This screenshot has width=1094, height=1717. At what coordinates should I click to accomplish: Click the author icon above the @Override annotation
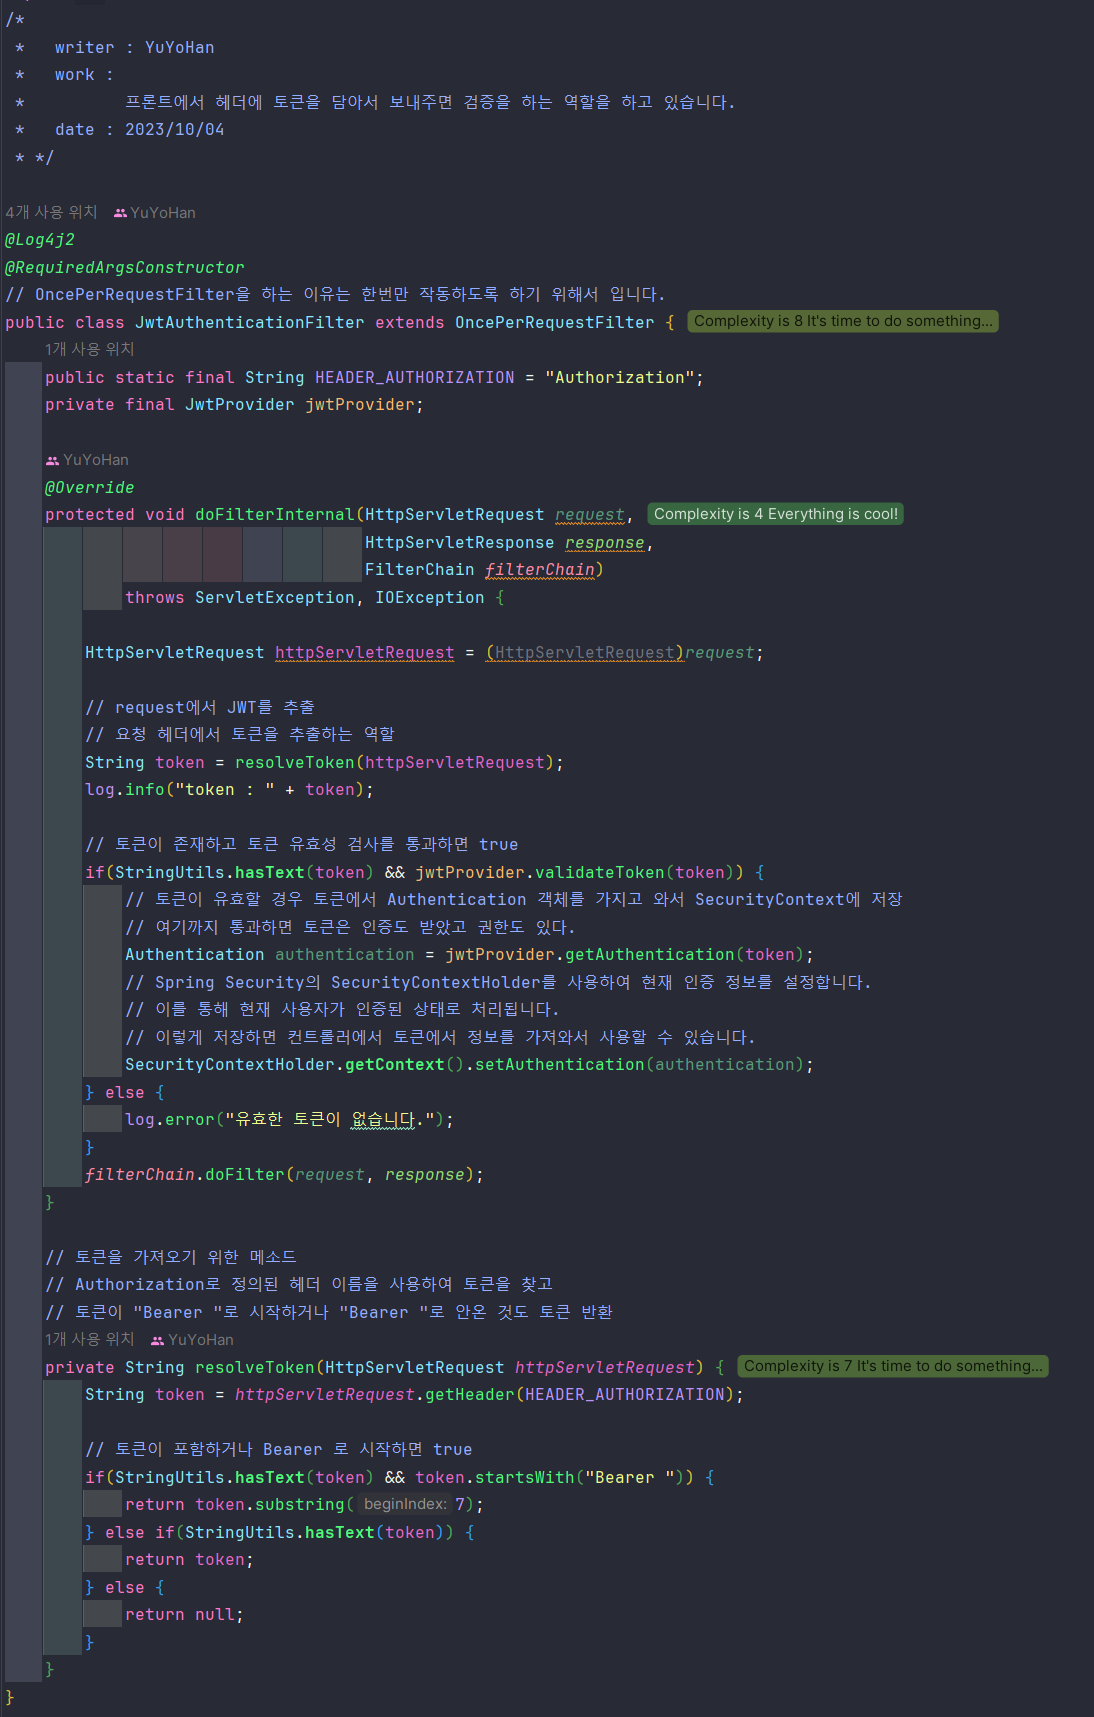(x=52, y=460)
